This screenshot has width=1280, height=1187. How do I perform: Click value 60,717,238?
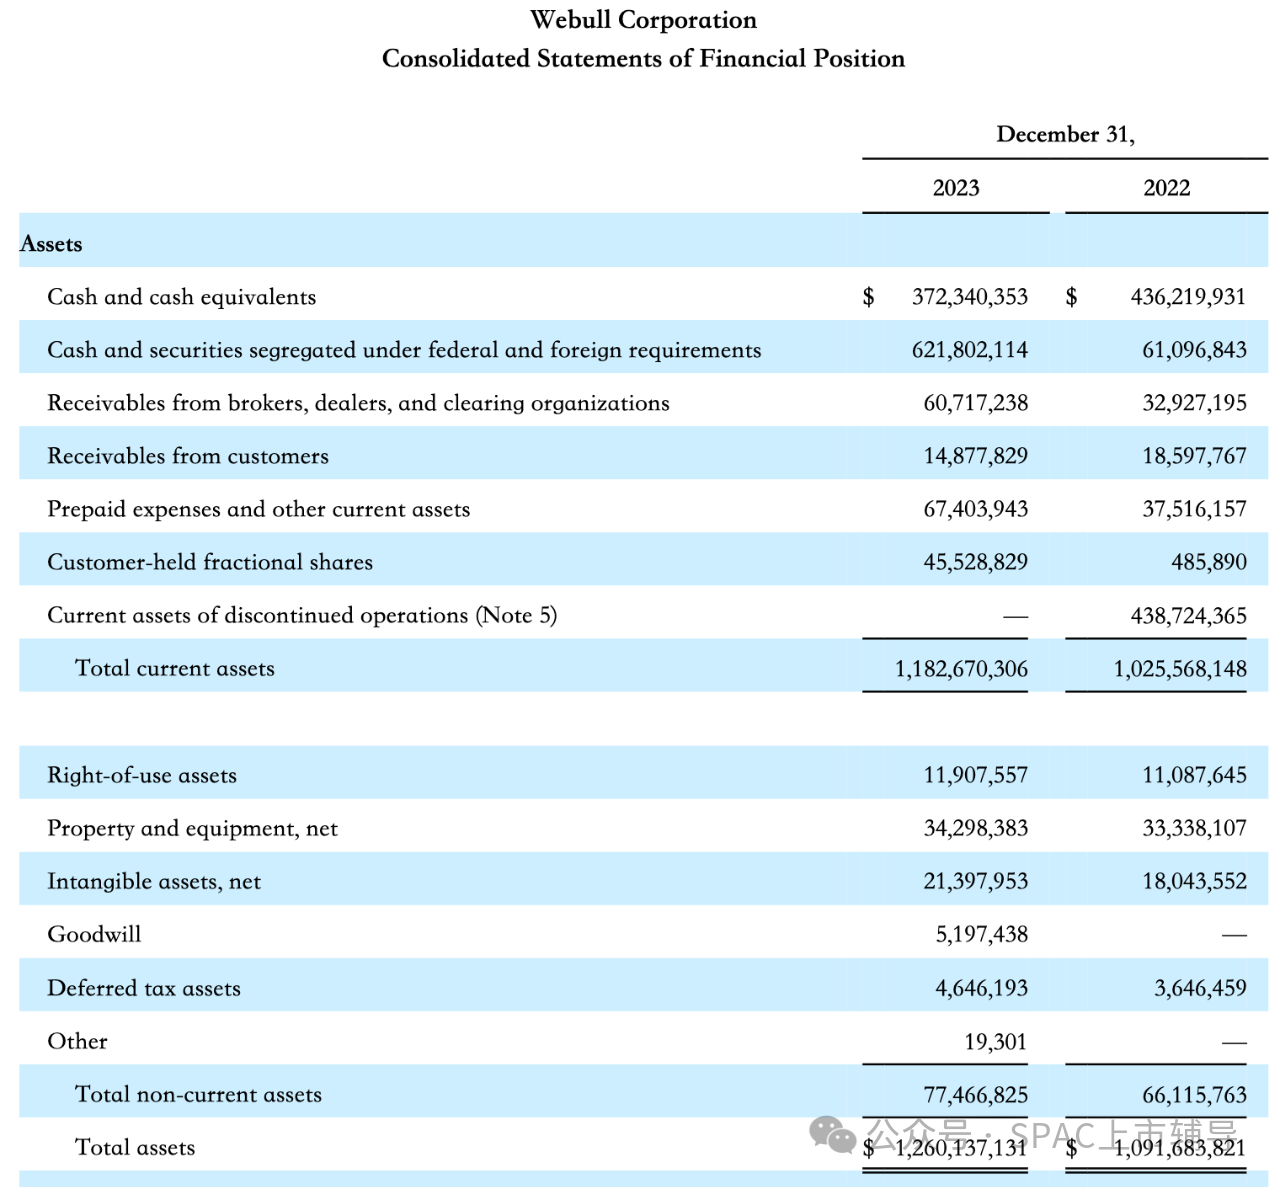975,403
